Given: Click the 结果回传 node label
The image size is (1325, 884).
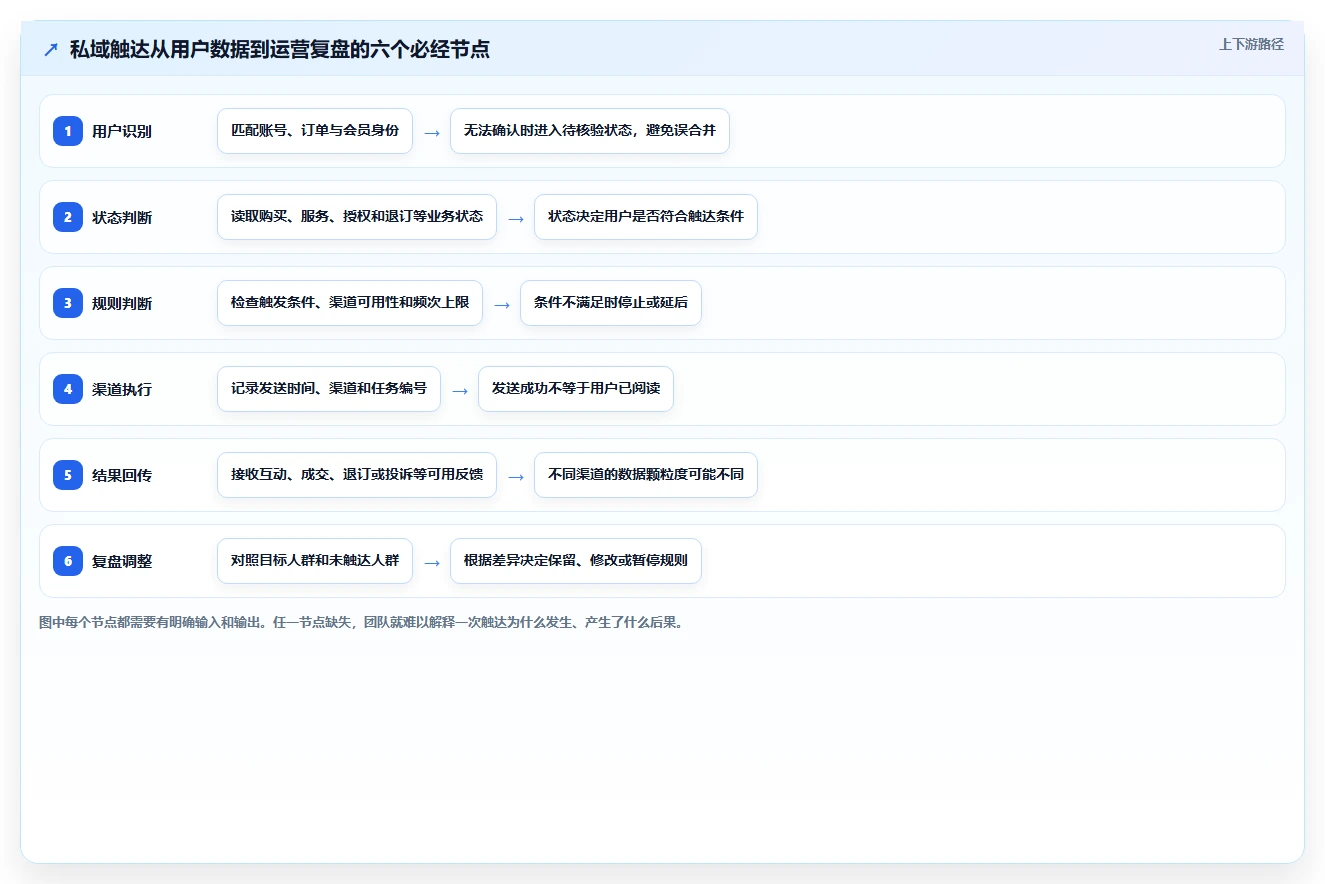Looking at the screenshot, I should click(x=122, y=475).
